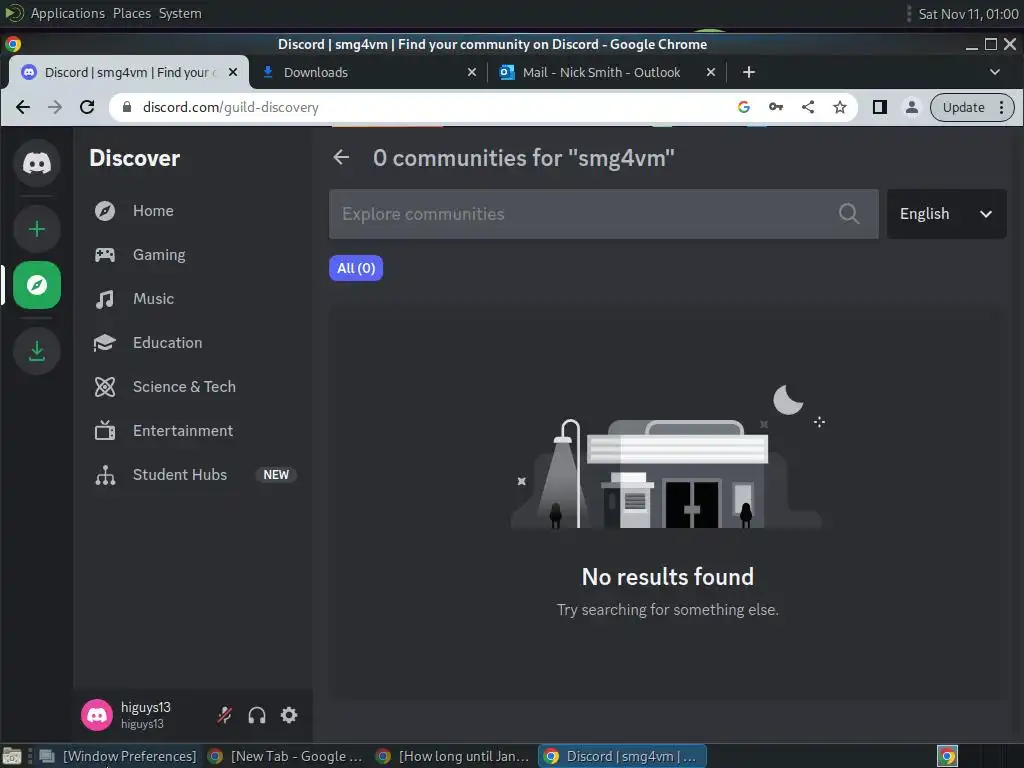
Task: Click the Google icon in address bar
Action: [743, 107]
